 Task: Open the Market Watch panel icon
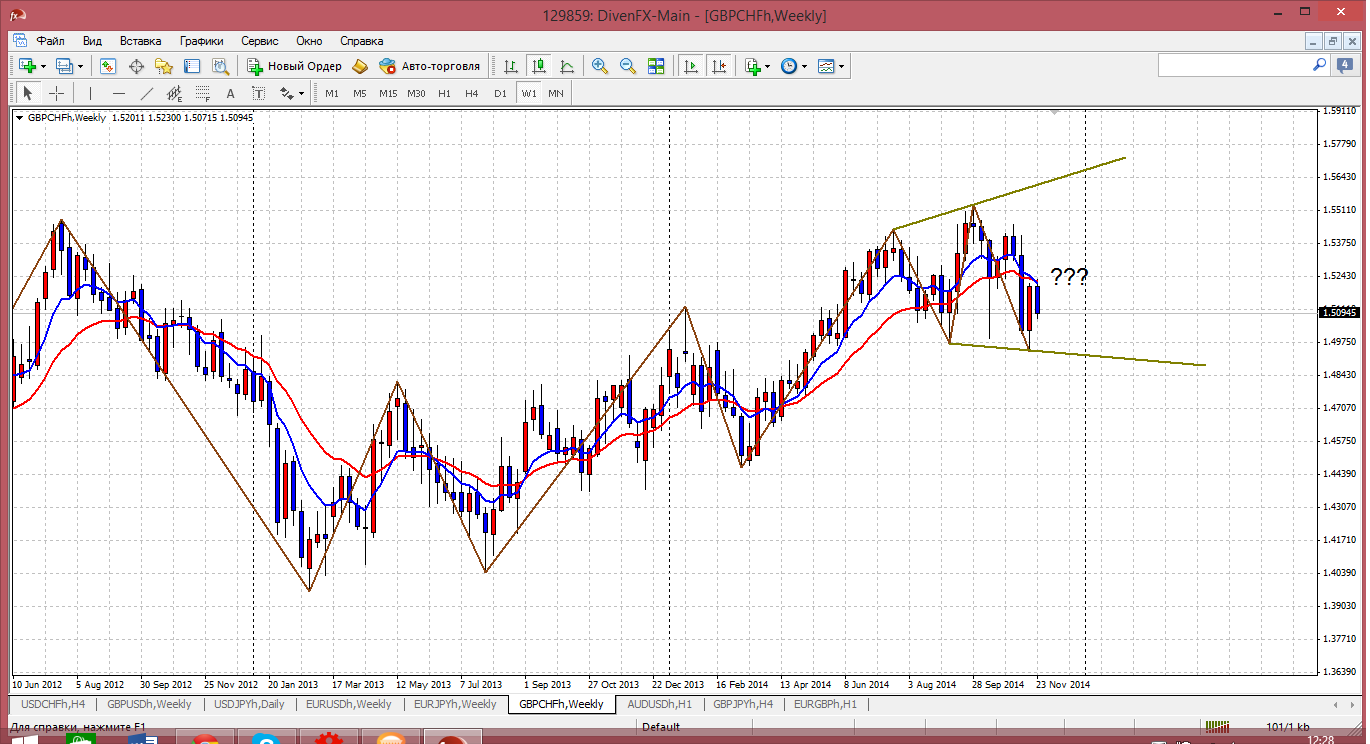coord(108,66)
